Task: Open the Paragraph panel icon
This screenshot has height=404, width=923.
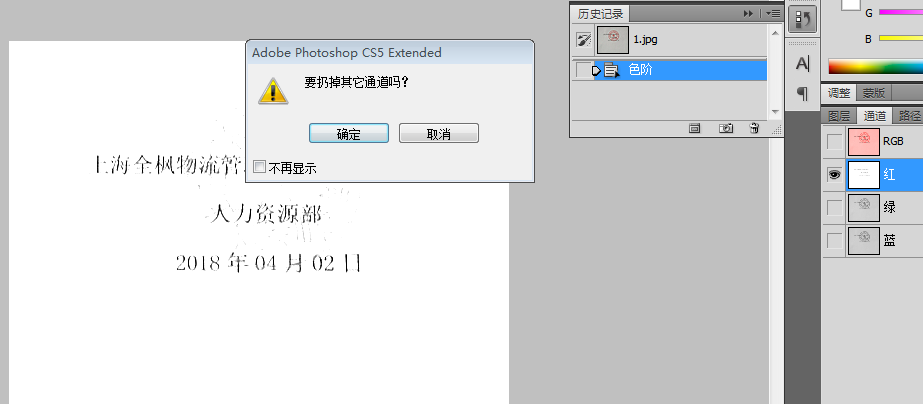Action: [802, 92]
